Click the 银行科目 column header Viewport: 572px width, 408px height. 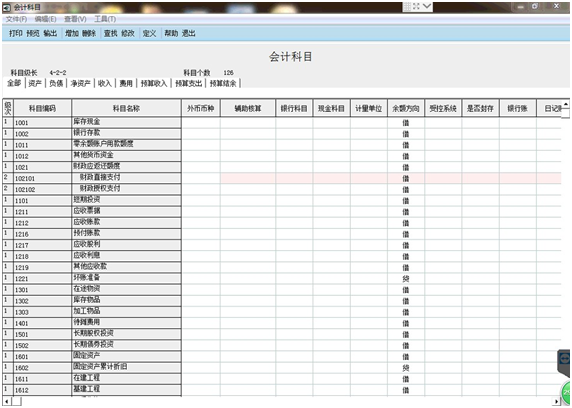294,108
